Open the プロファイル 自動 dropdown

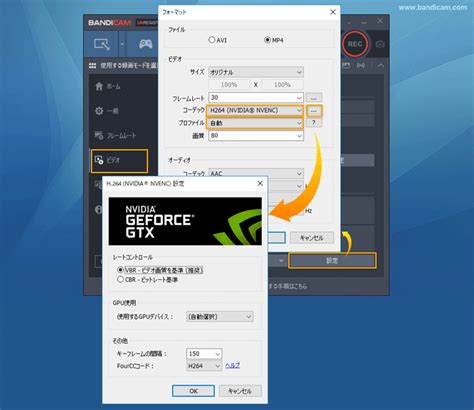pos(255,123)
